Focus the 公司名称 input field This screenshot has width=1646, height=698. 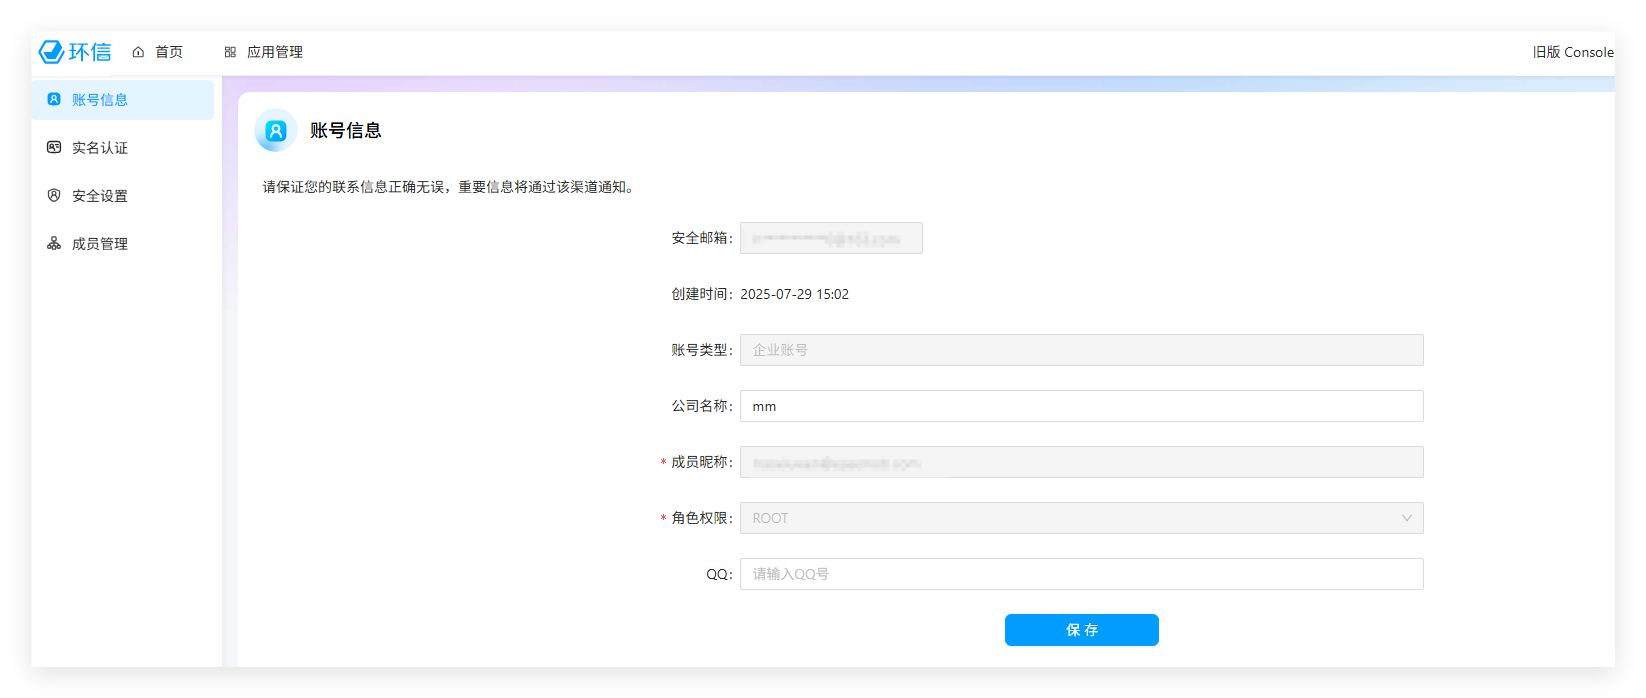pos(1080,406)
